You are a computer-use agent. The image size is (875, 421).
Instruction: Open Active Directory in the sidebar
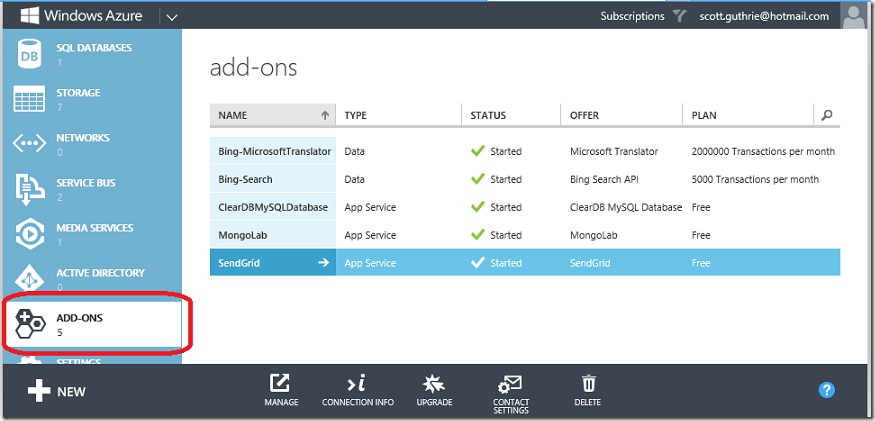[92, 279]
